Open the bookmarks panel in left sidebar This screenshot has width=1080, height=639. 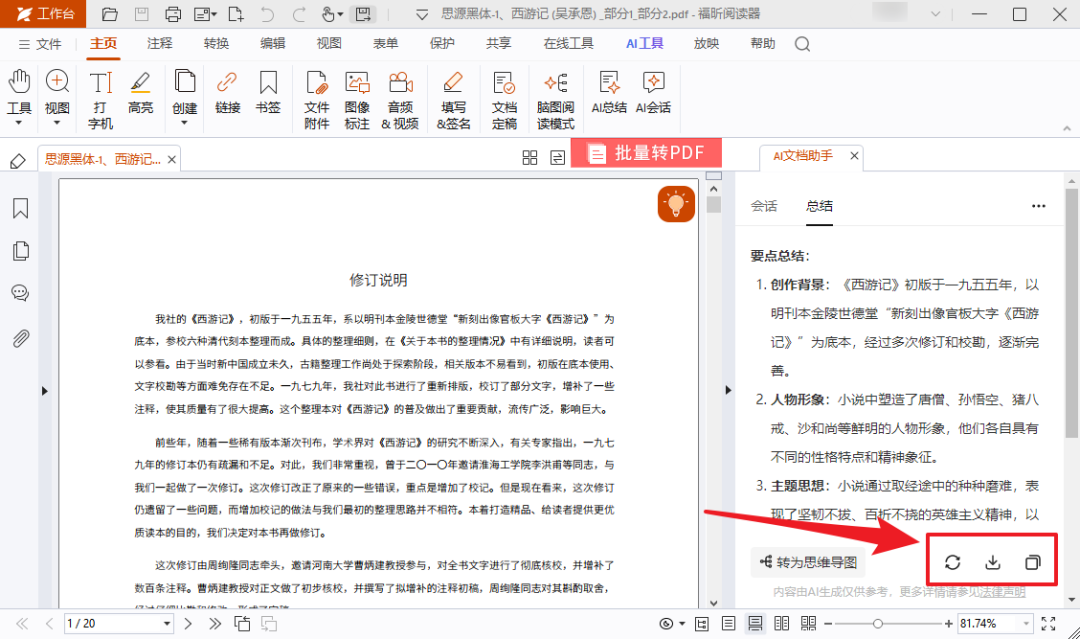[x=21, y=209]
